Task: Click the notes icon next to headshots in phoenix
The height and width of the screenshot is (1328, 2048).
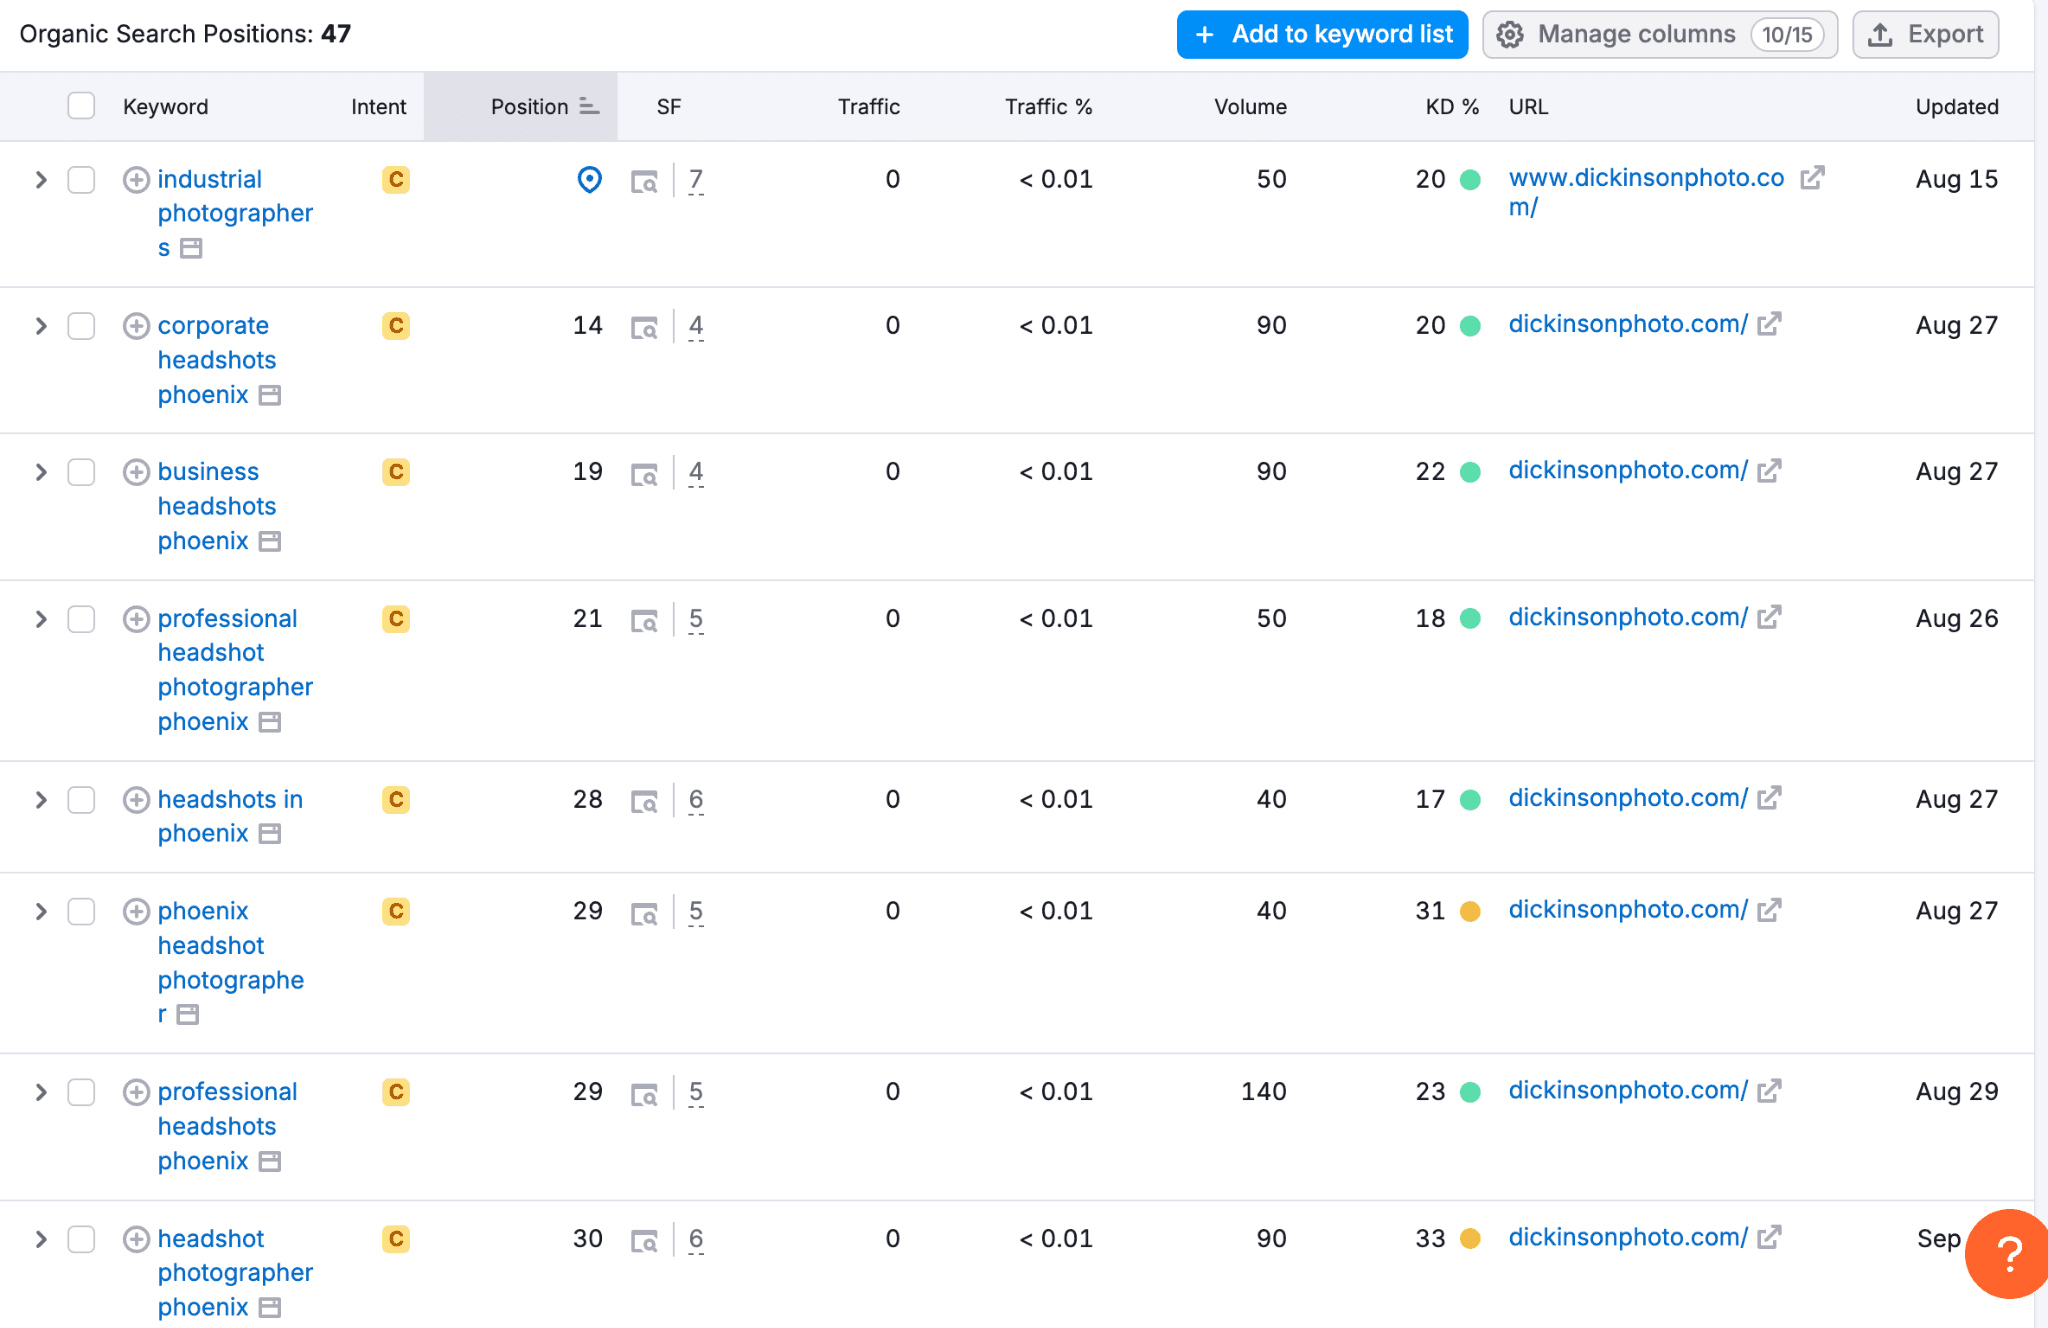Action: tap(269, 833)
